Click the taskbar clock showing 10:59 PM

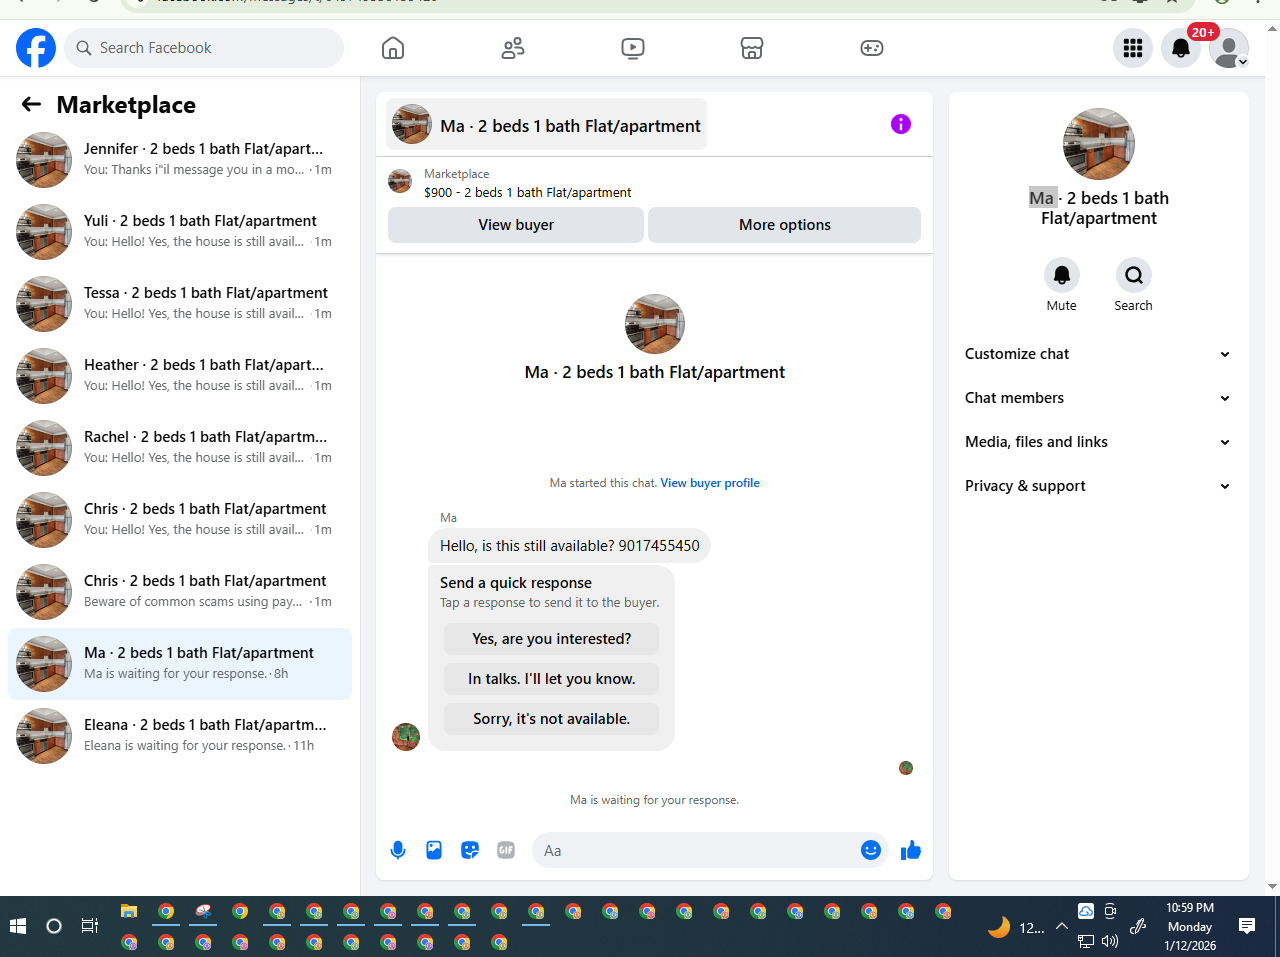(1190, 926)
